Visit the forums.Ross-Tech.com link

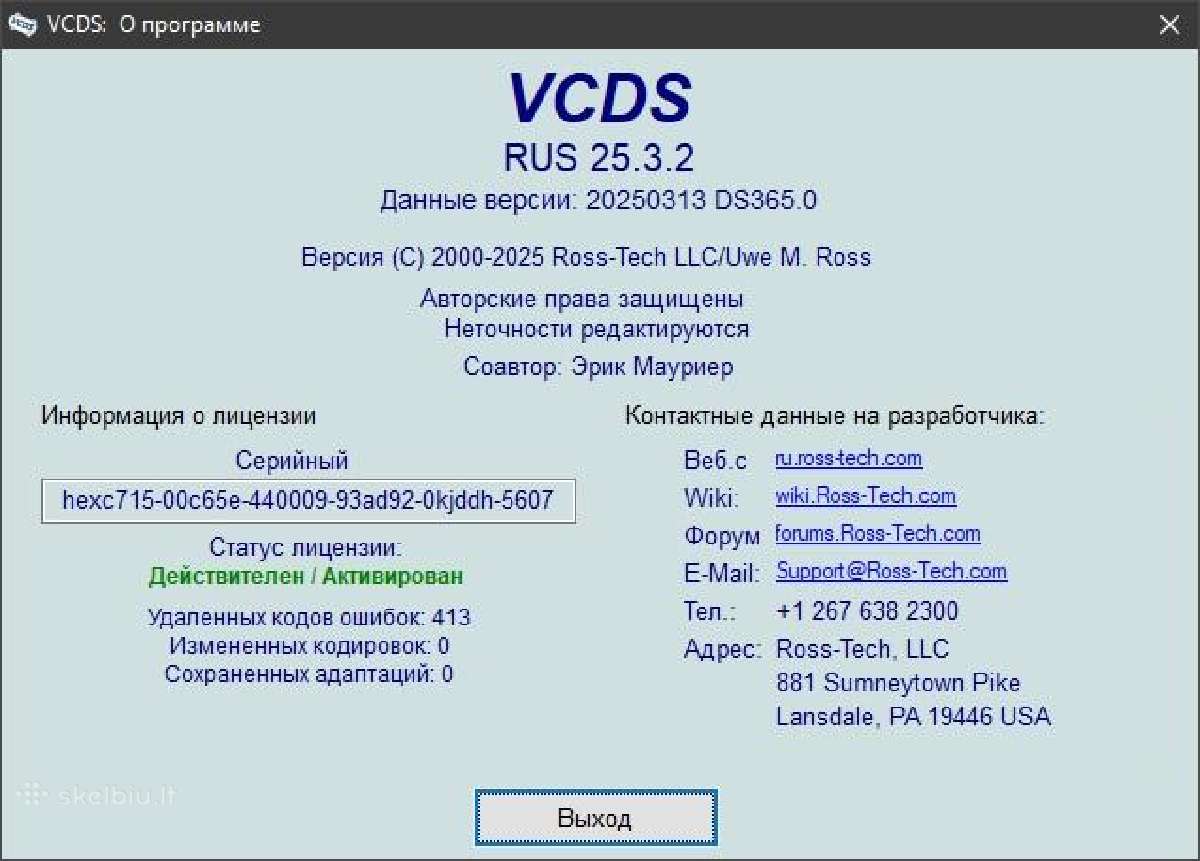(877, 533)
